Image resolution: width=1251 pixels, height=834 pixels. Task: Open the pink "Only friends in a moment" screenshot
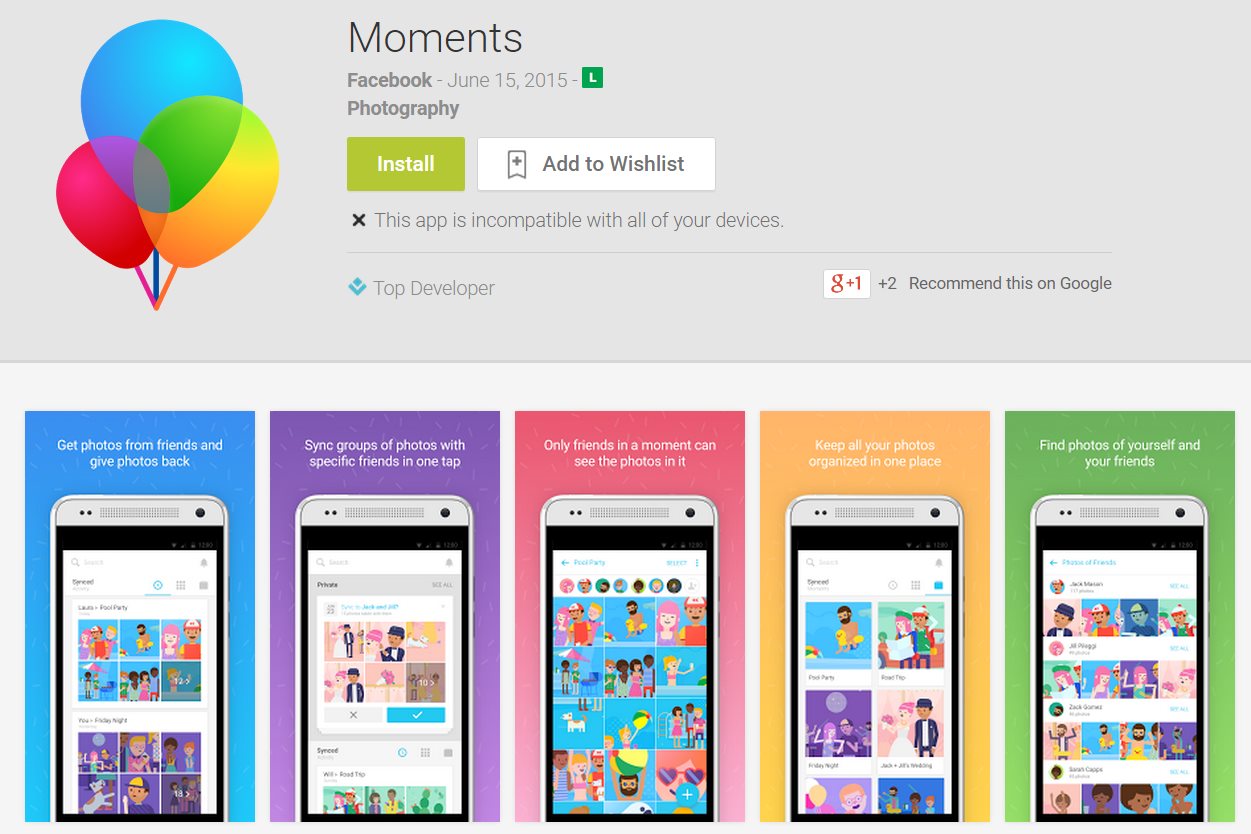click(x=630, y=616)
